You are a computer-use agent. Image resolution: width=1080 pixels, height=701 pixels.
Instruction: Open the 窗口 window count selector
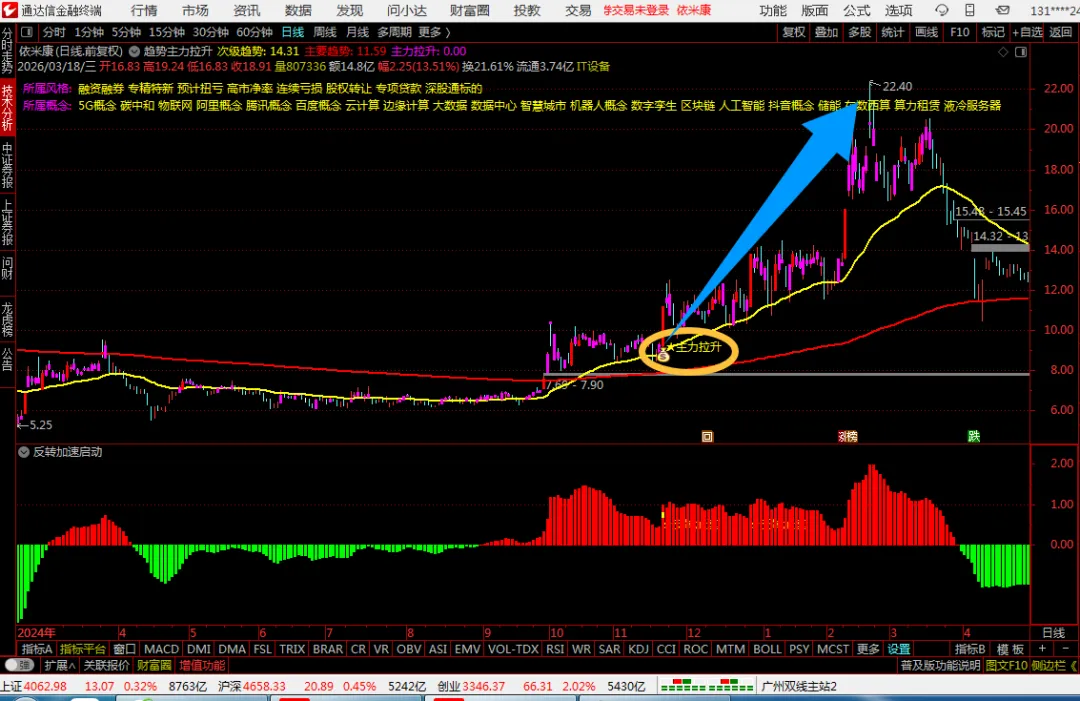click(x=125, y=649)
